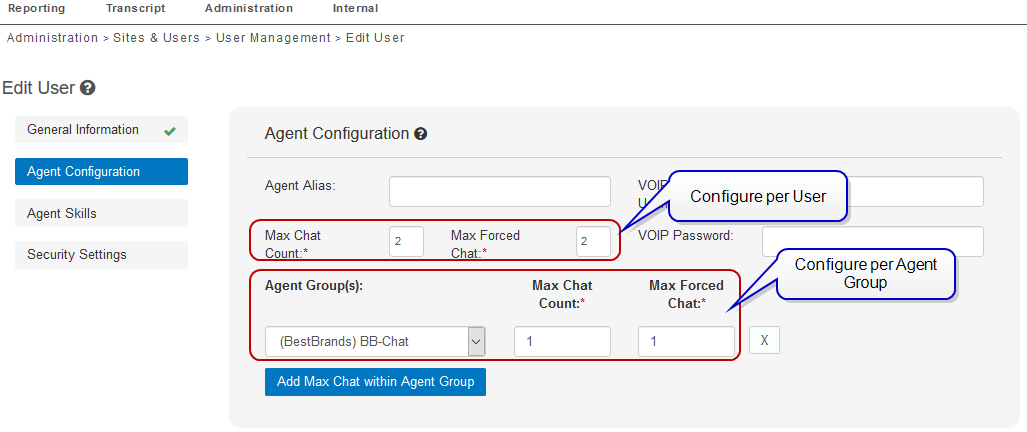This screenshot has height=432, width=1027.
Task: Click Add Max Chat within Agent Group
Action: click(x=375, y=381)
